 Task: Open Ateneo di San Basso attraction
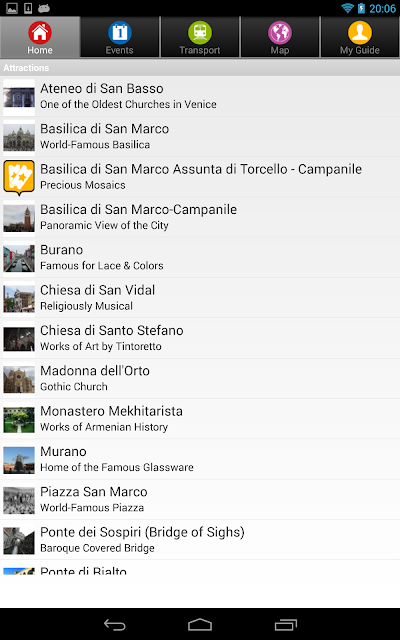pyautogui.click(x=200, y=96)
